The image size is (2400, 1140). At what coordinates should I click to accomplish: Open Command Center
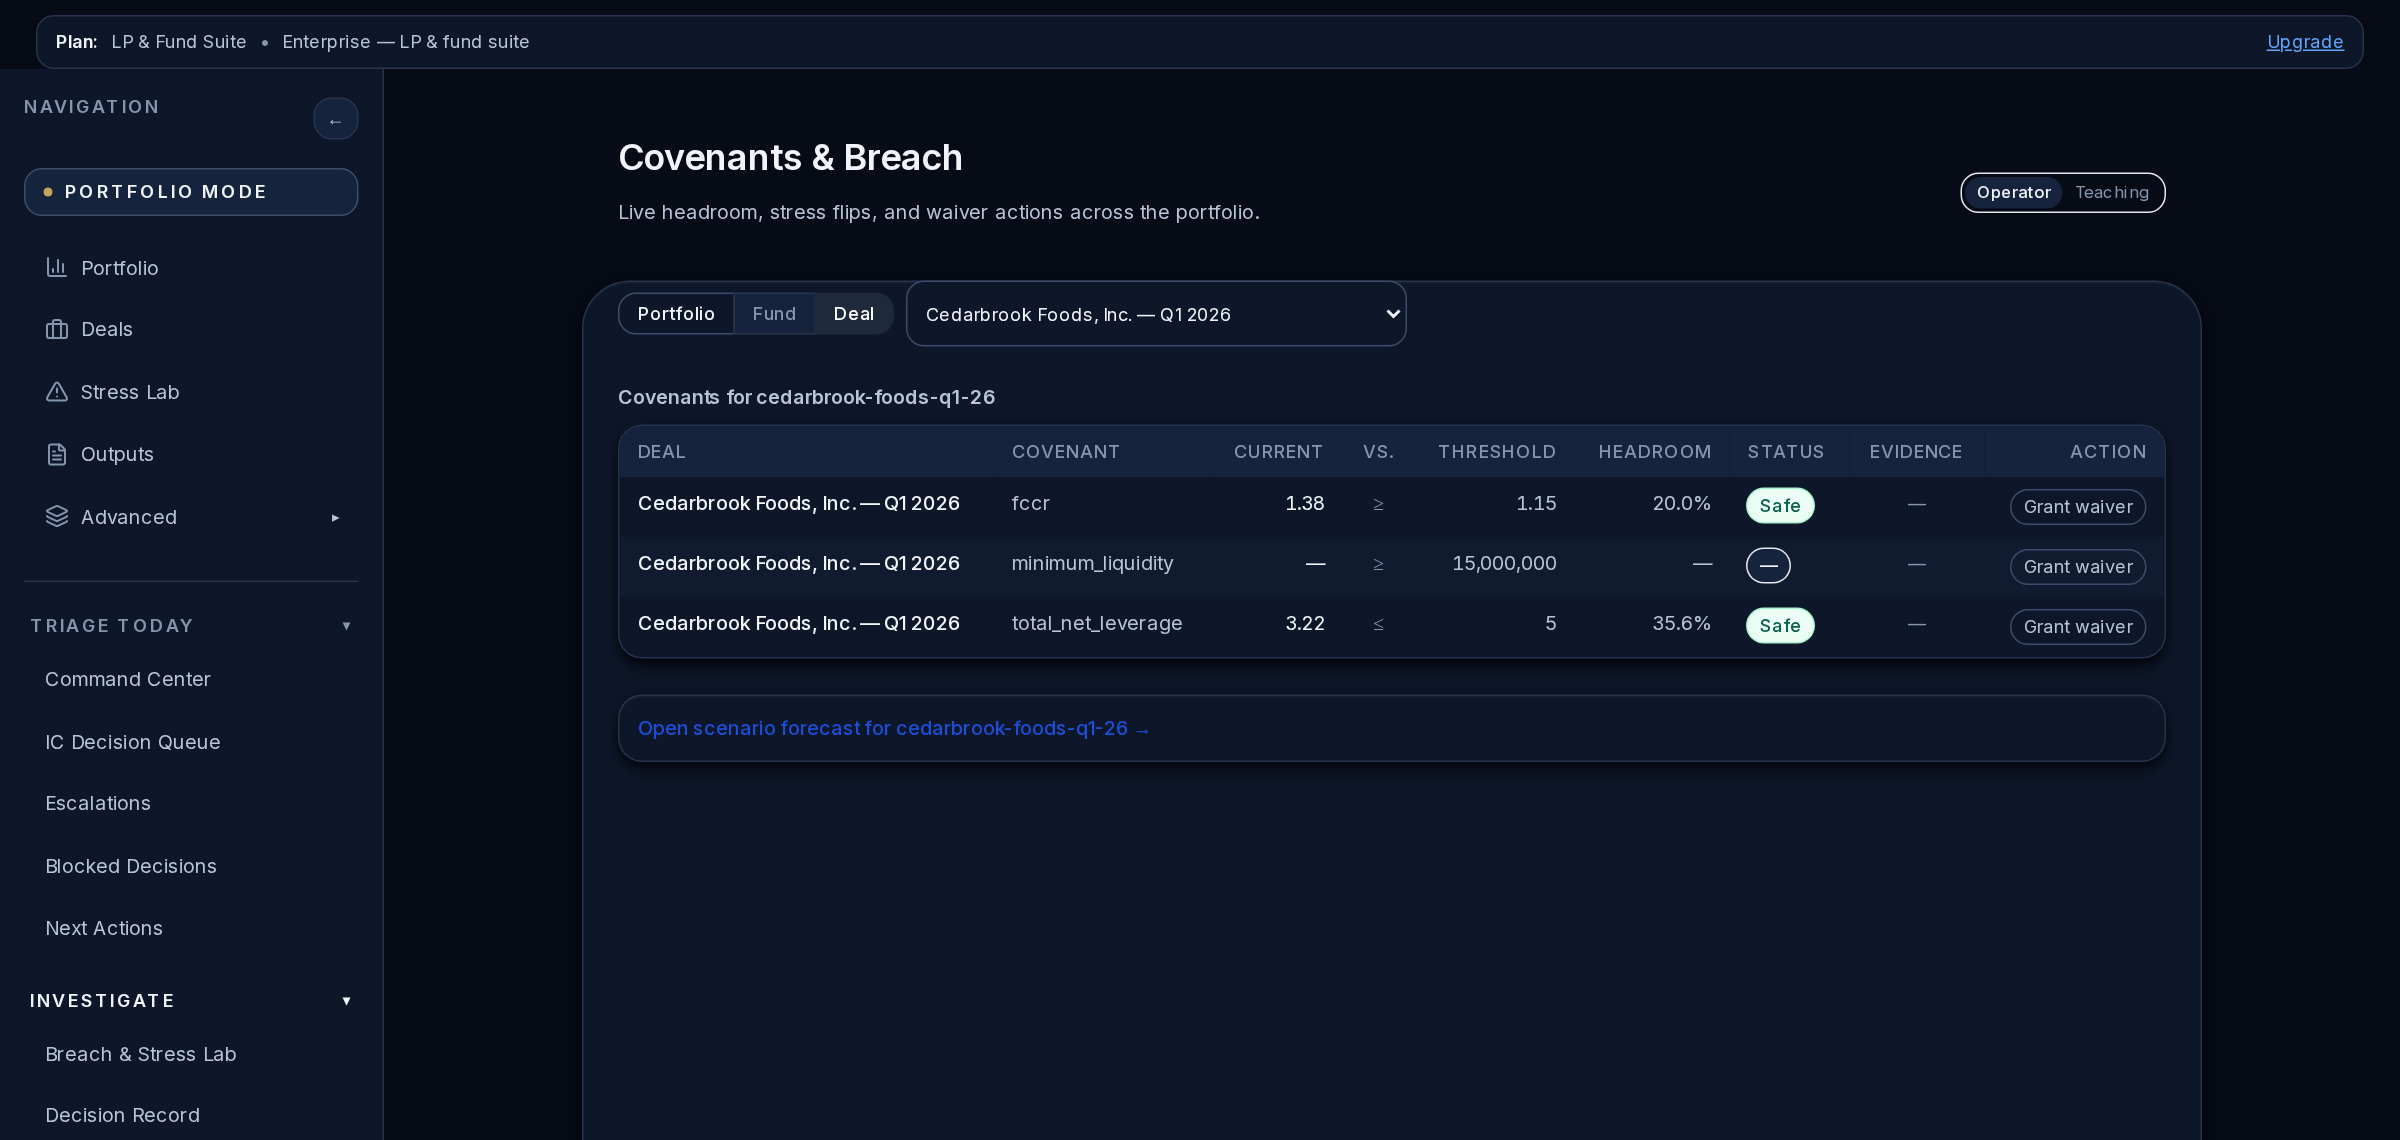point(128,679)
